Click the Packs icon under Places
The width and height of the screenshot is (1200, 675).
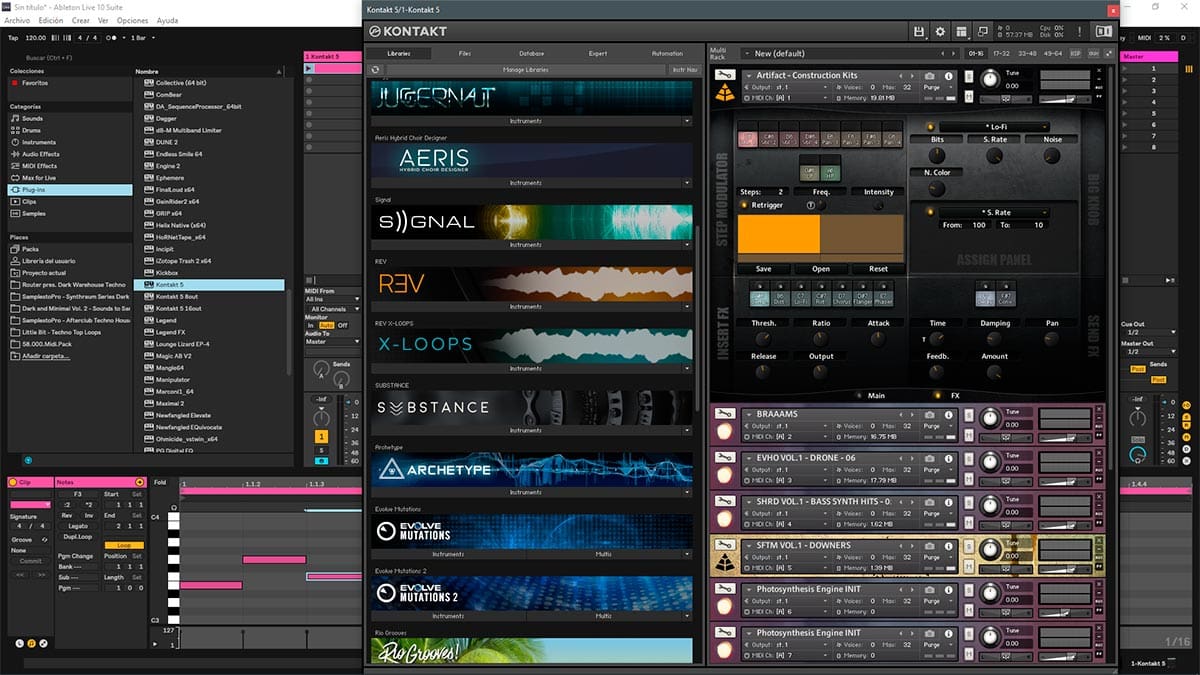(15, 249)
